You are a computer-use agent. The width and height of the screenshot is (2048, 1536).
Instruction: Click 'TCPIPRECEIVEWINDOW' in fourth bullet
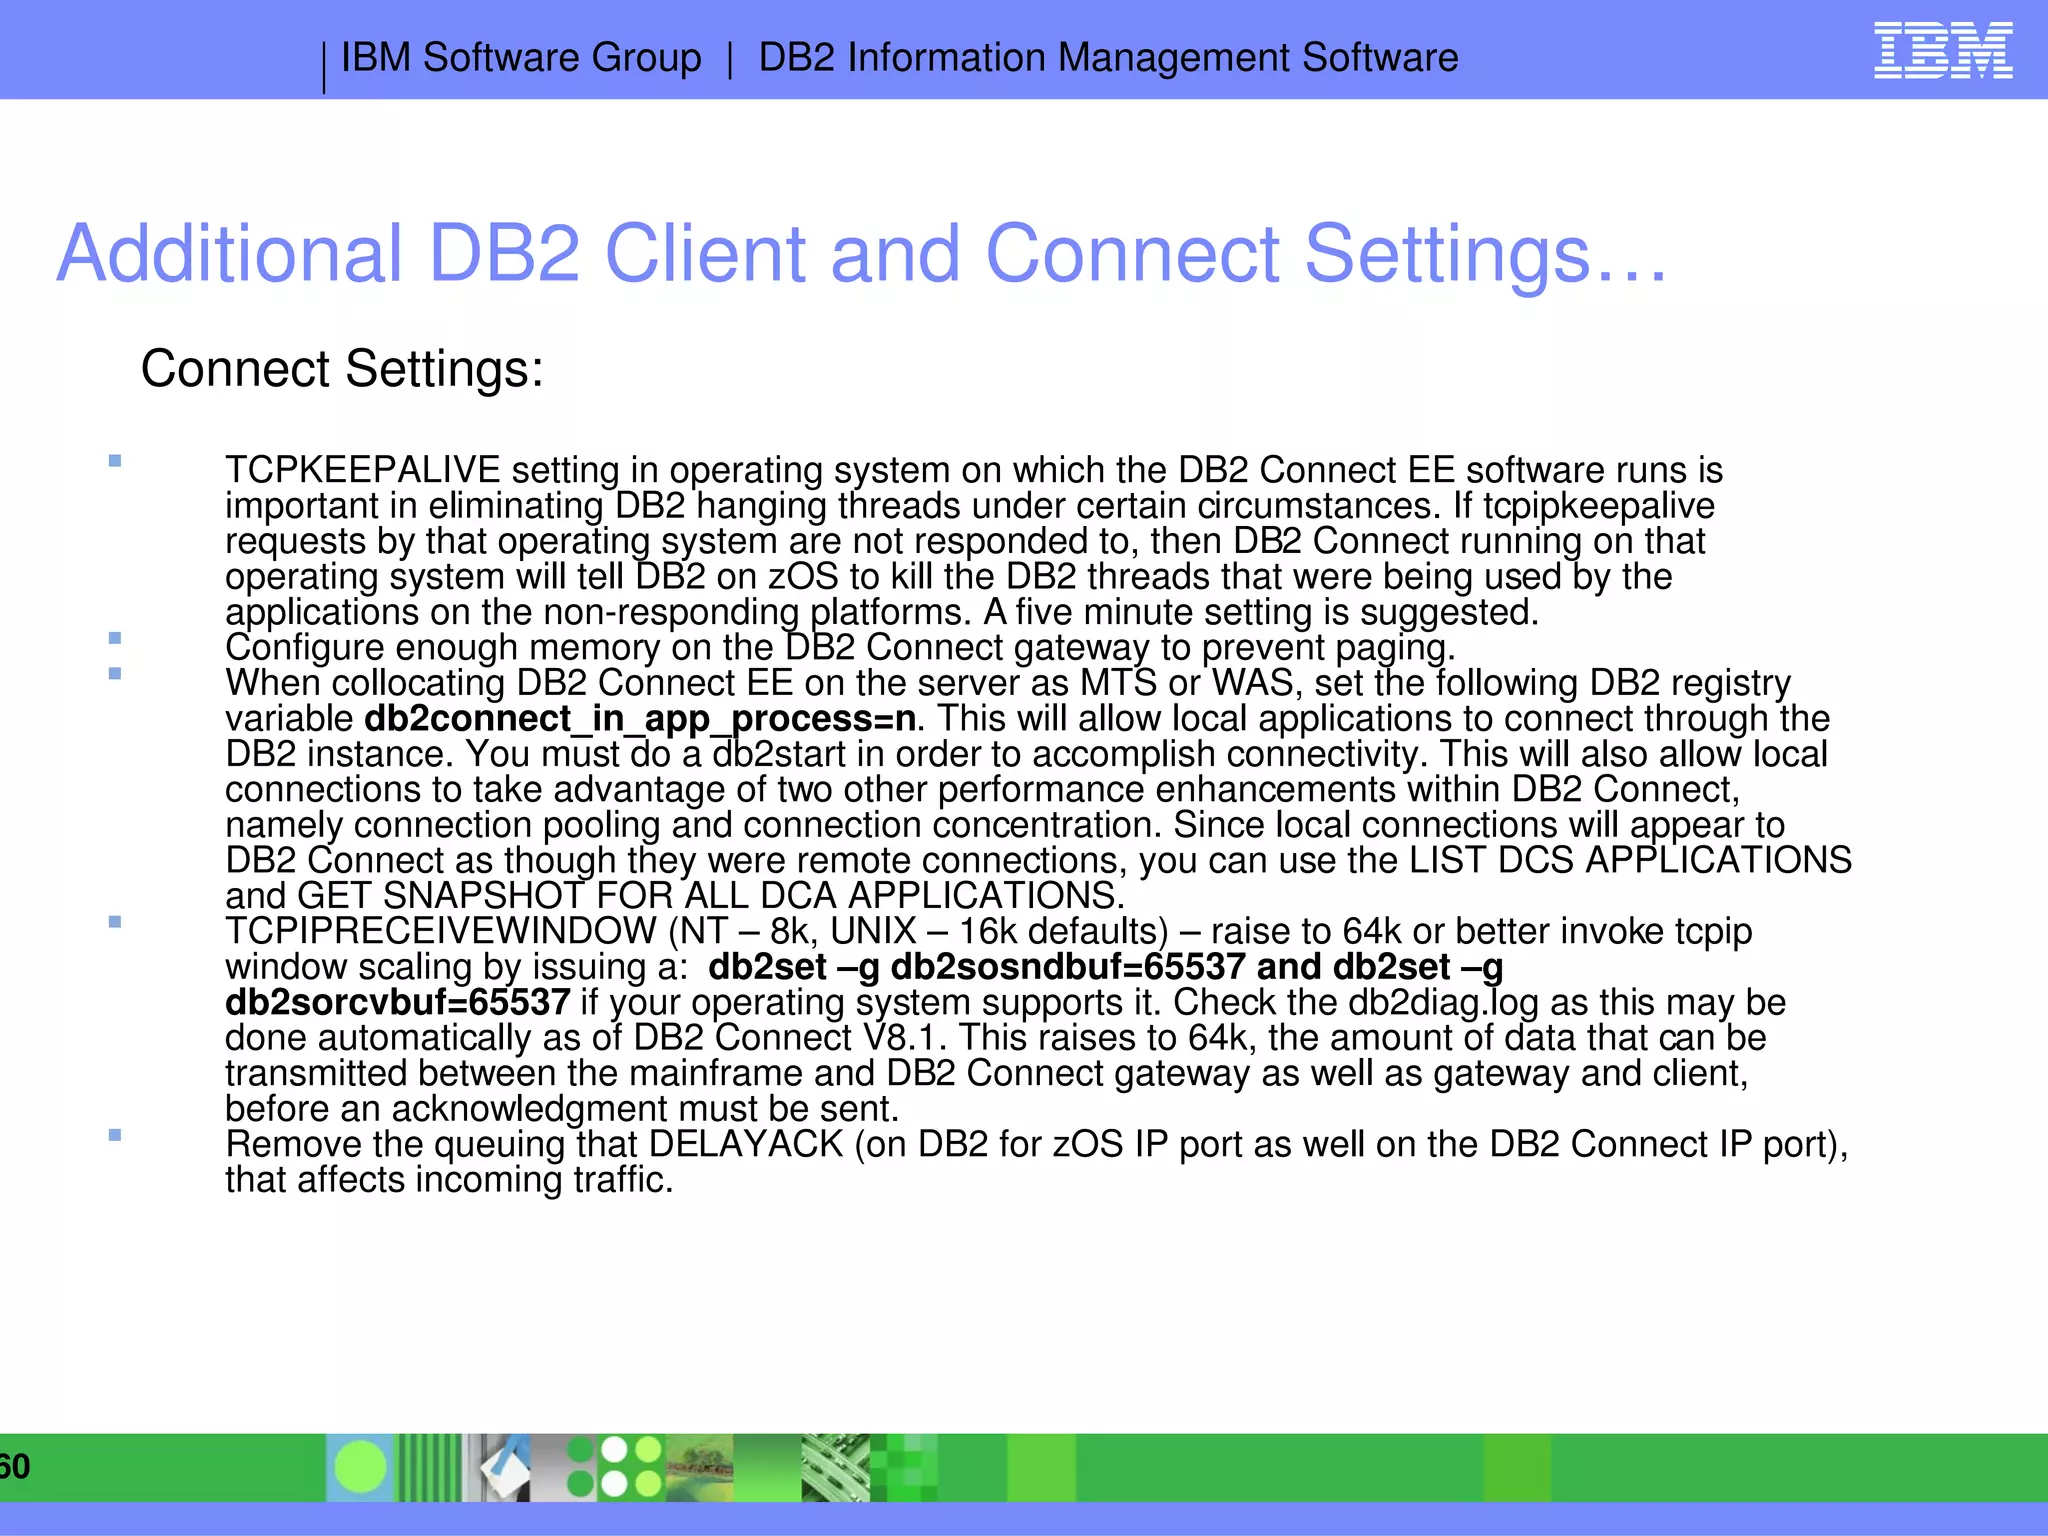441,931
